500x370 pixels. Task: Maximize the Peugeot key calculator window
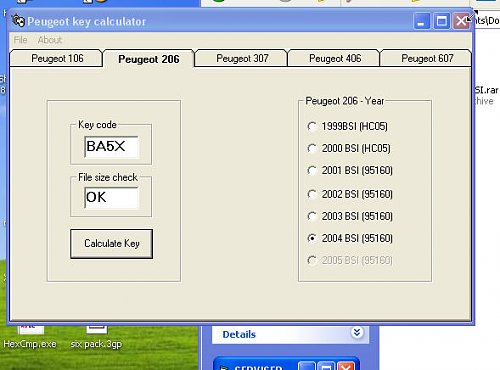coord(442,22)
